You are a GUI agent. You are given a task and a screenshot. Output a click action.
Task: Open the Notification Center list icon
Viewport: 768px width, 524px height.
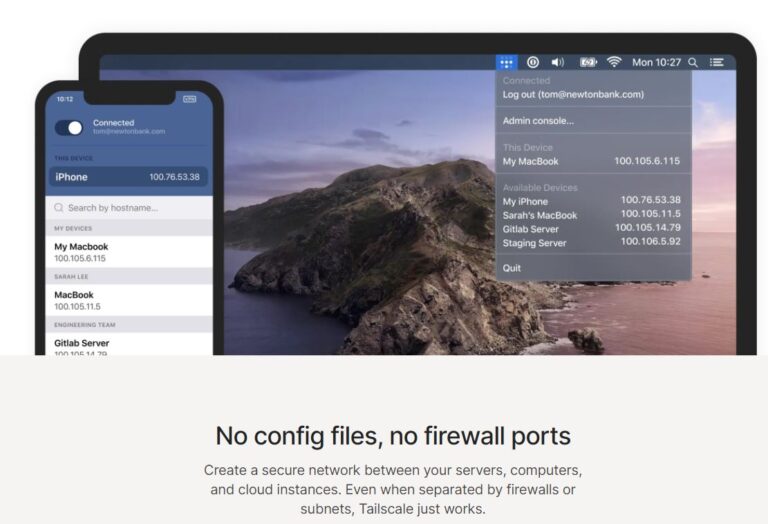click(717, 62)
